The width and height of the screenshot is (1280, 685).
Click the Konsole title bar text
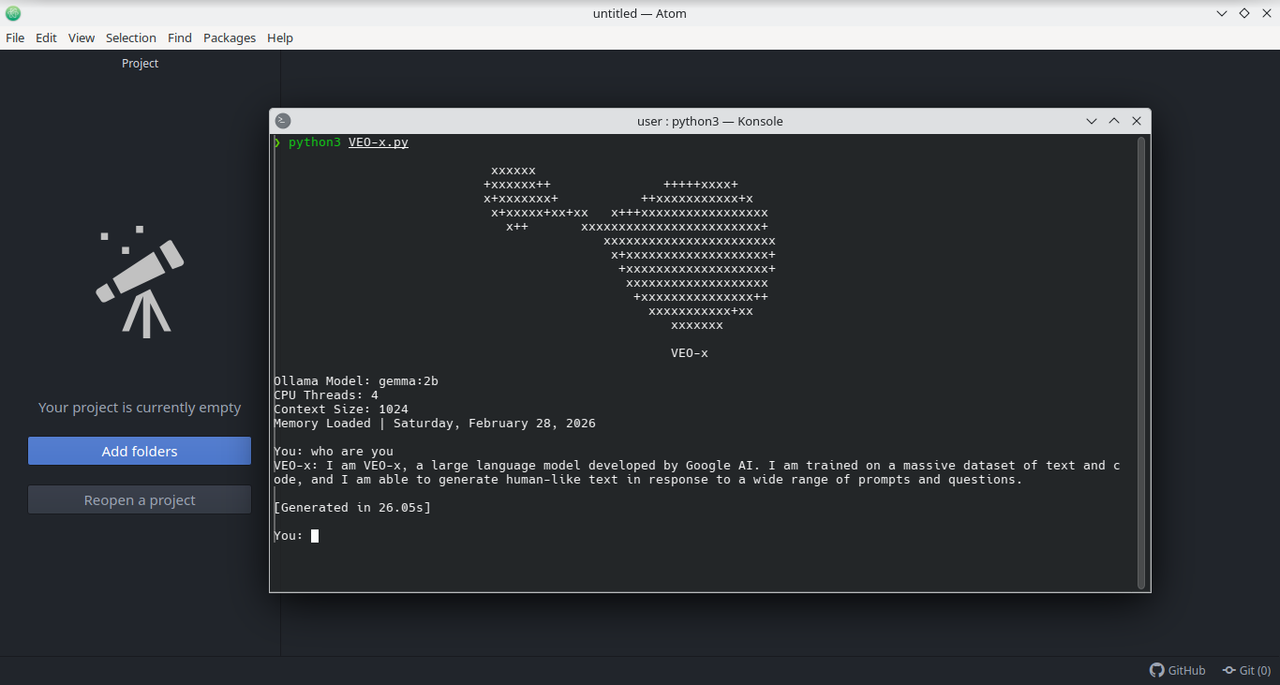coord(710,121)
